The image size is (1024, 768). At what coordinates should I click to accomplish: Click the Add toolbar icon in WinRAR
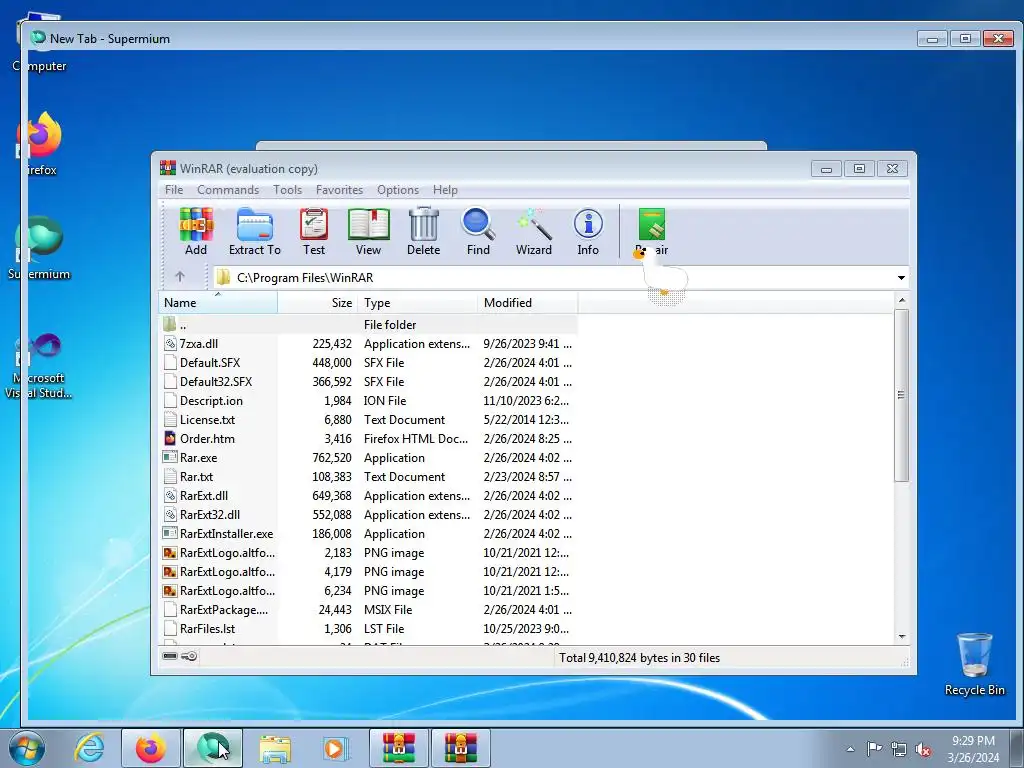[196, 231]
